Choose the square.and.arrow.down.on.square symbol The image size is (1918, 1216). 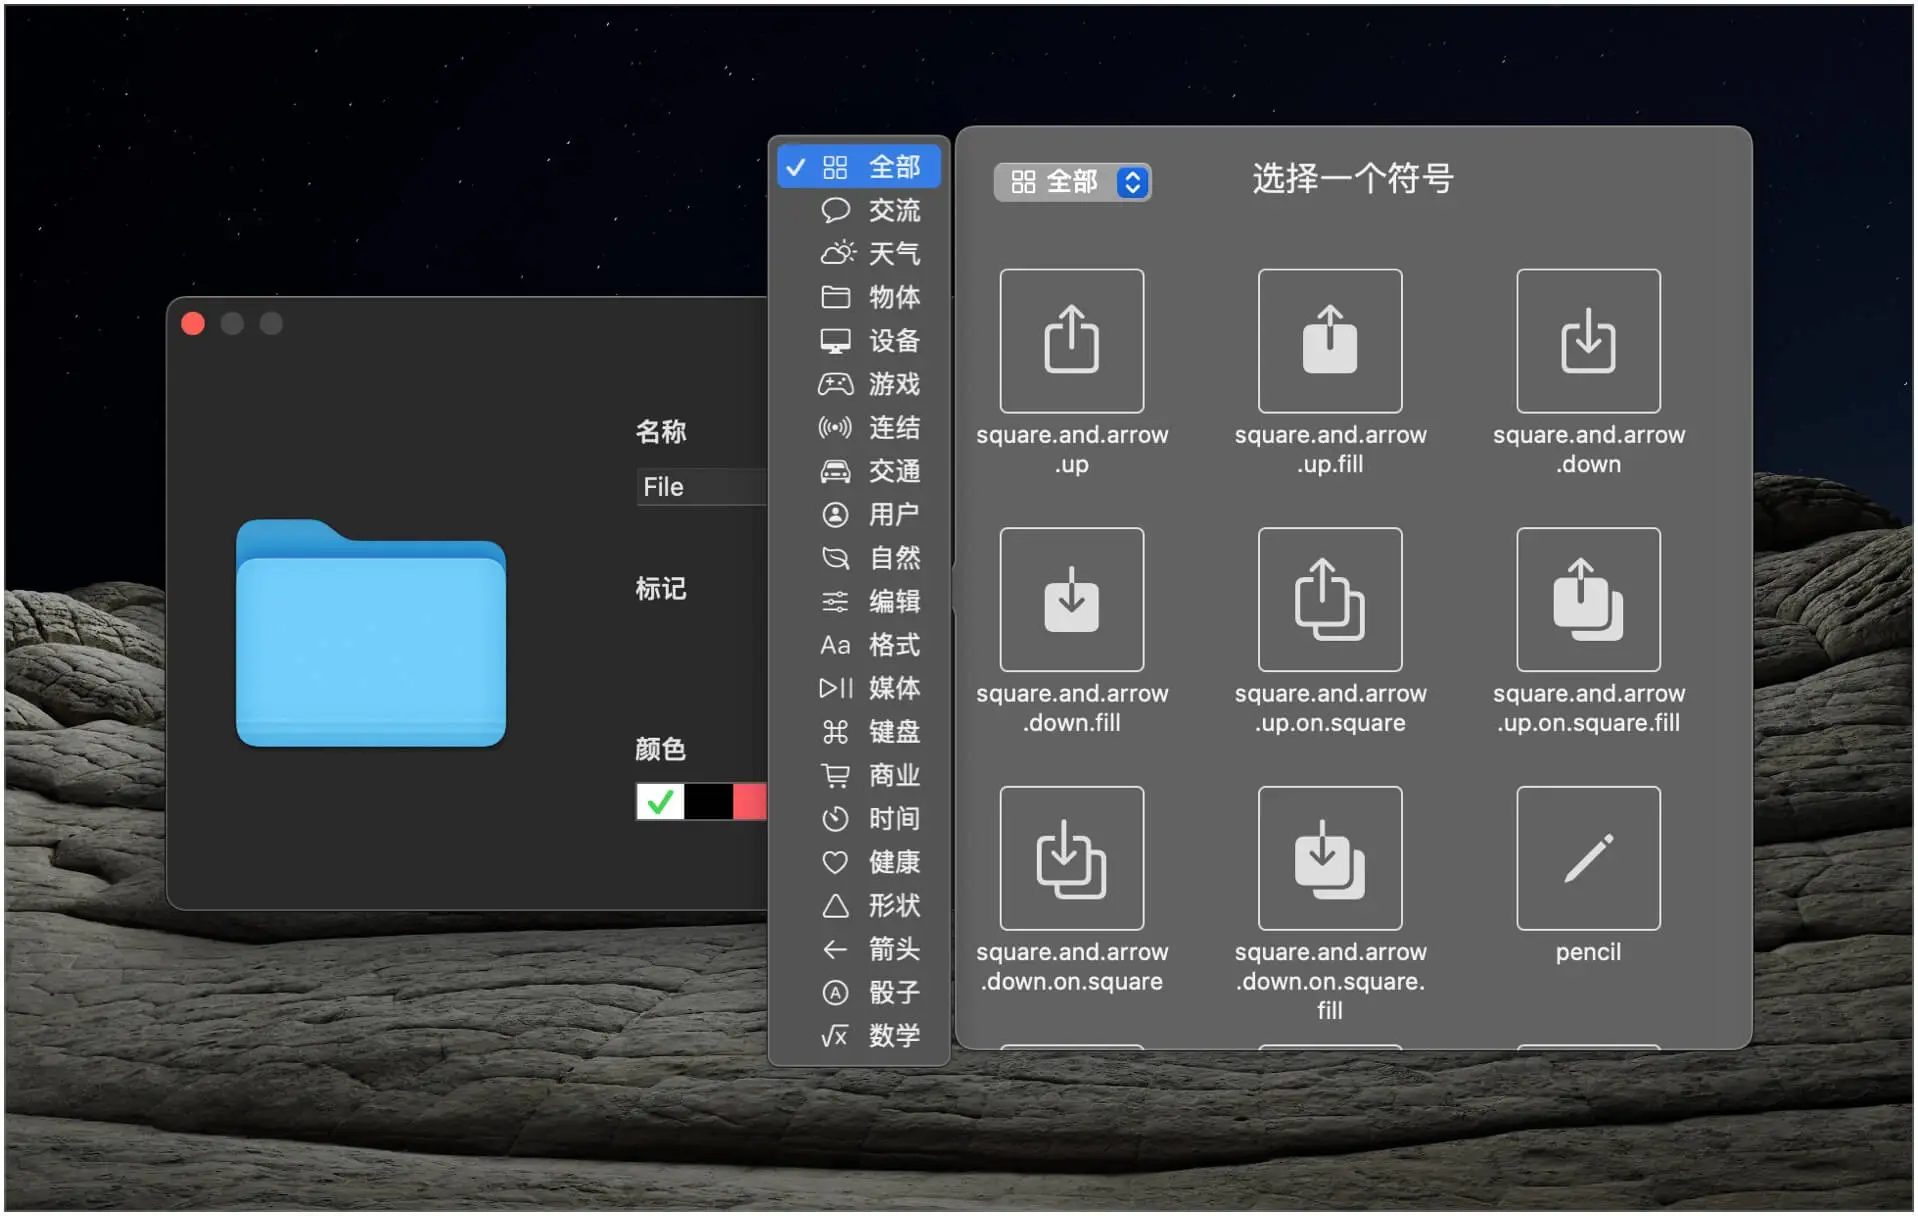coord(1071,858)
